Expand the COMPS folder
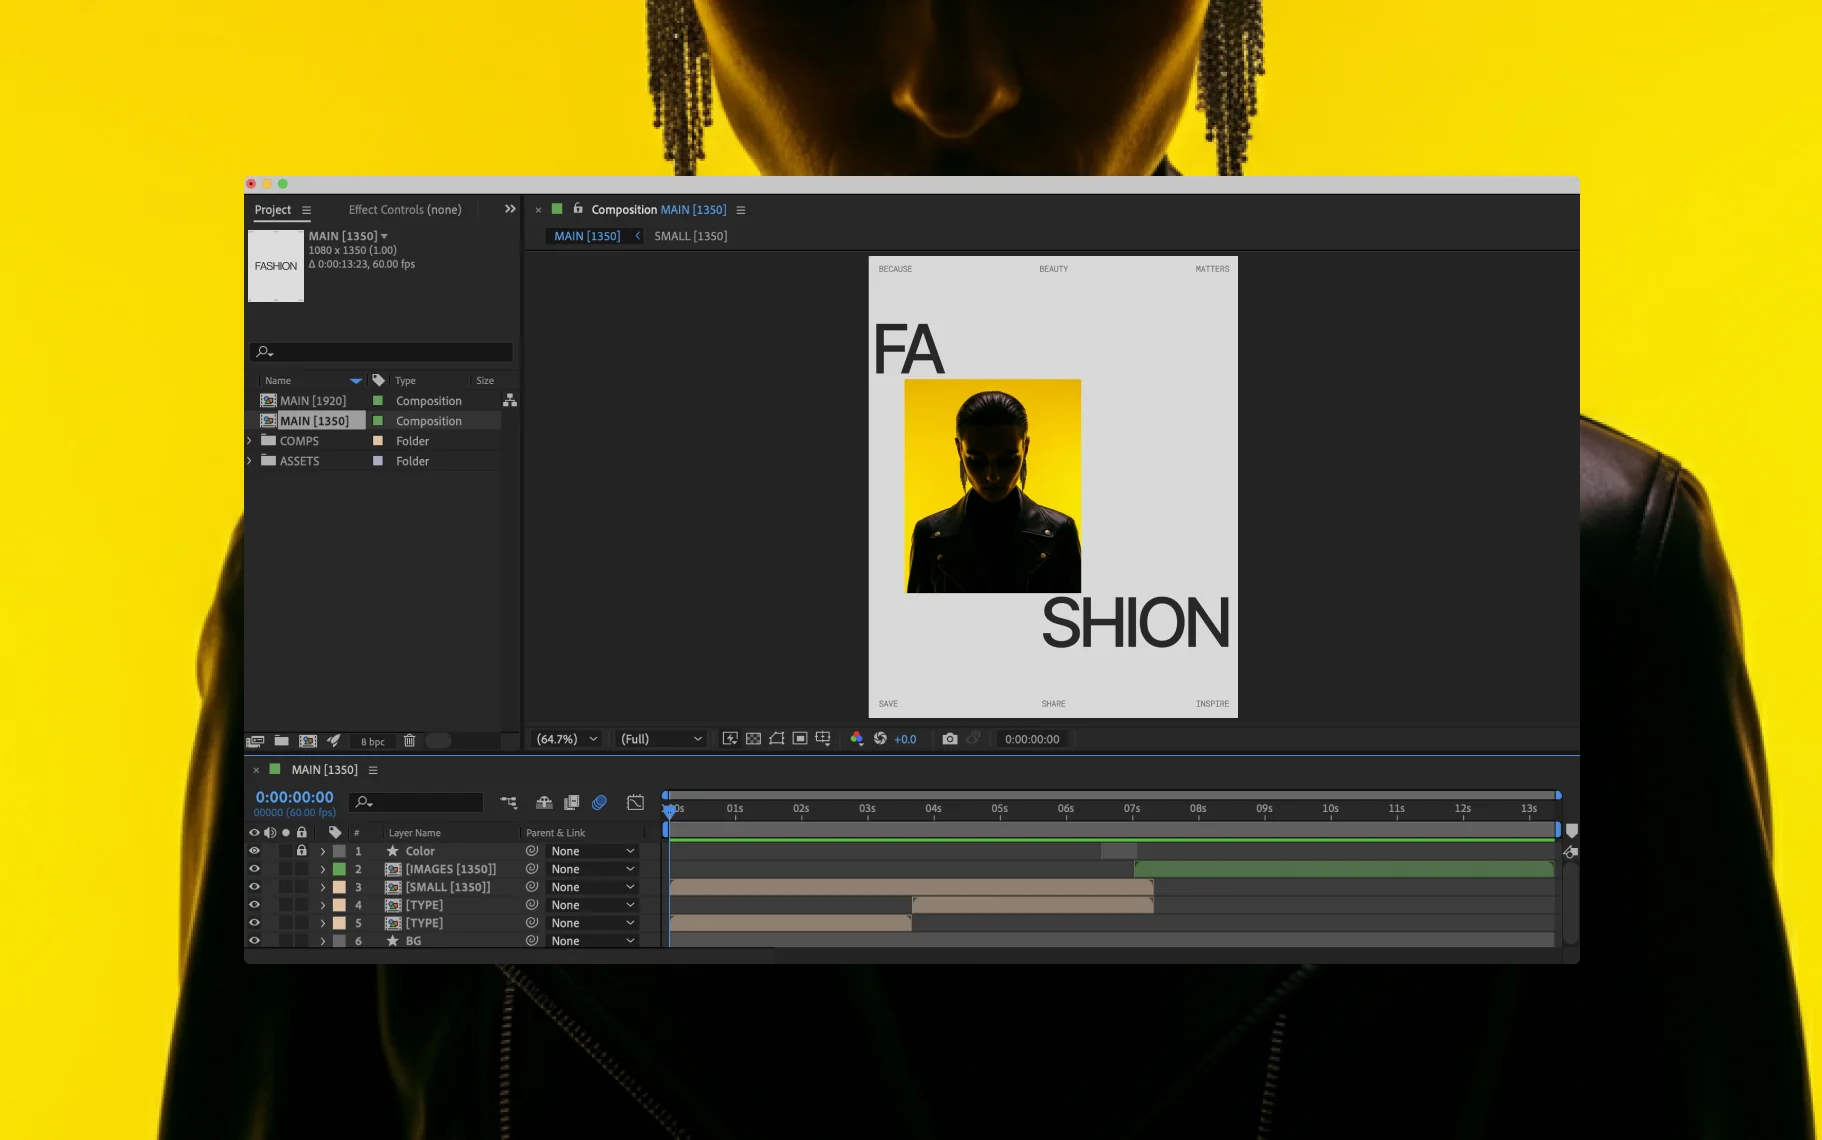The image size is (1822, 1140). pyautogui.click(x=250, y=441)
